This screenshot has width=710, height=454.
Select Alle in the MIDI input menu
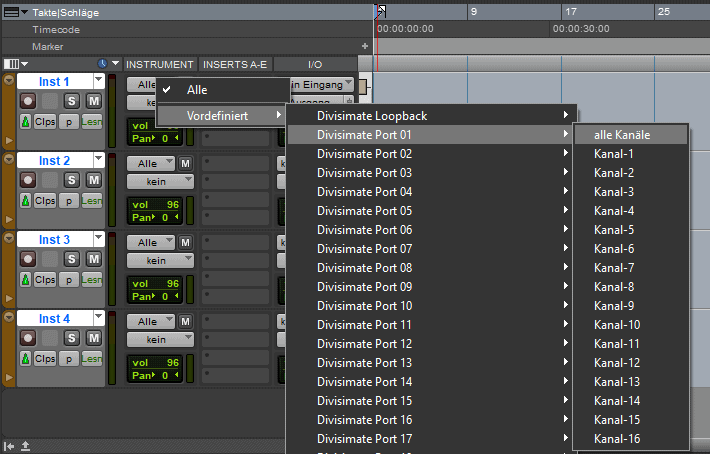point(223,90)
